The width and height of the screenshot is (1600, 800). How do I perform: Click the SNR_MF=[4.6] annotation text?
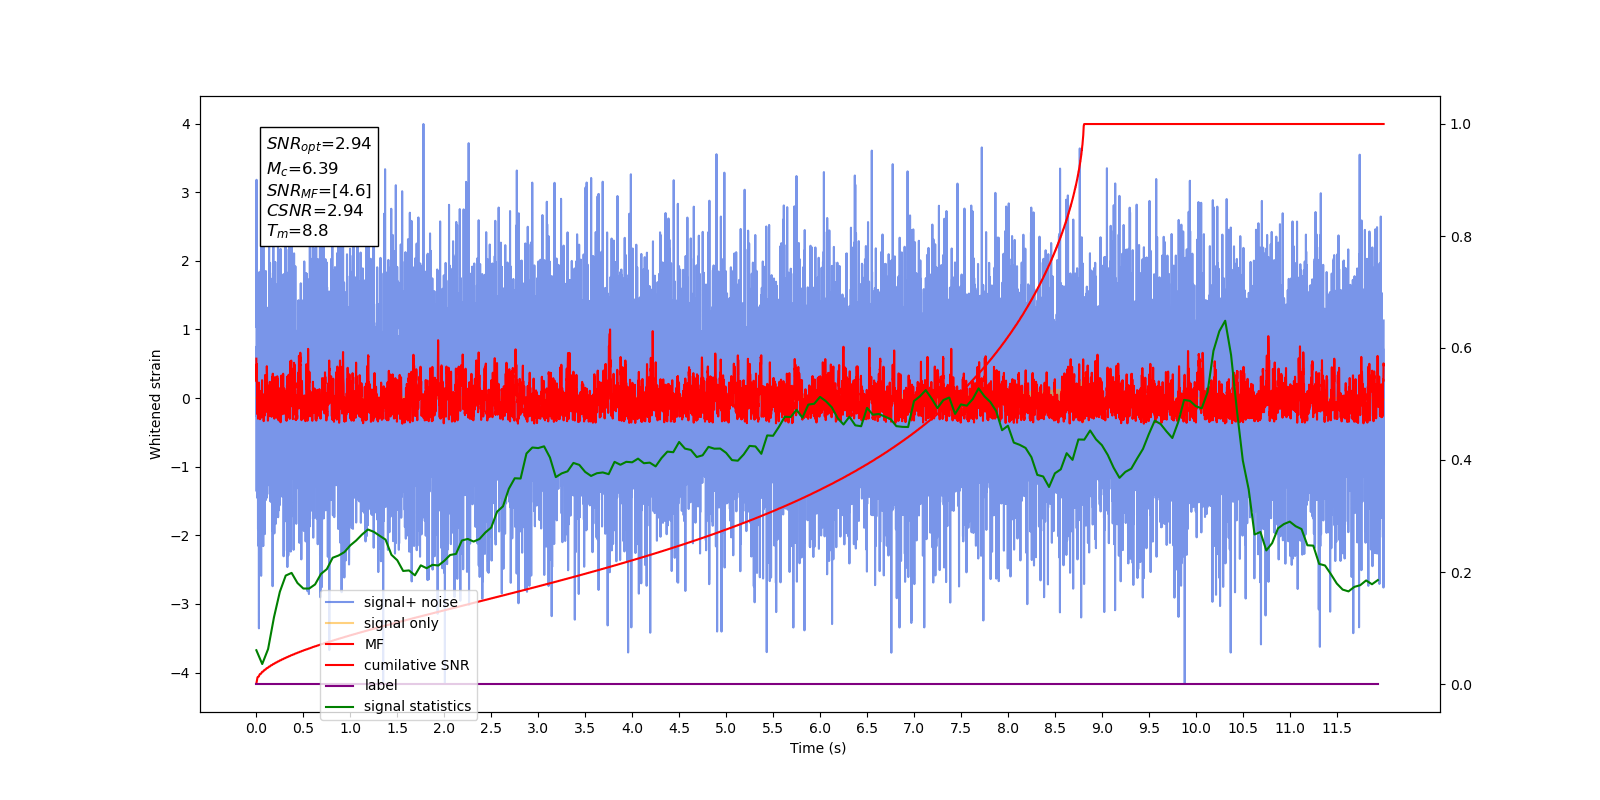(319, 190)
